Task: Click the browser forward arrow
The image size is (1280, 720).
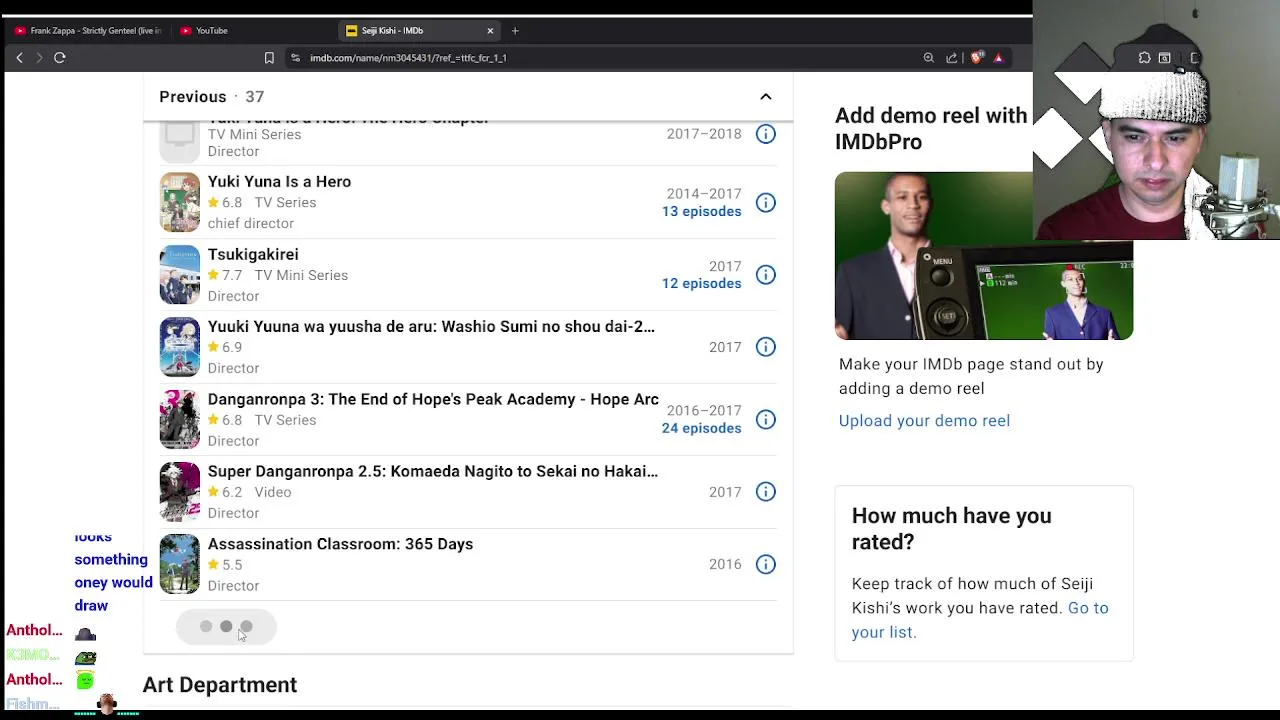Action: coord(39,58)
